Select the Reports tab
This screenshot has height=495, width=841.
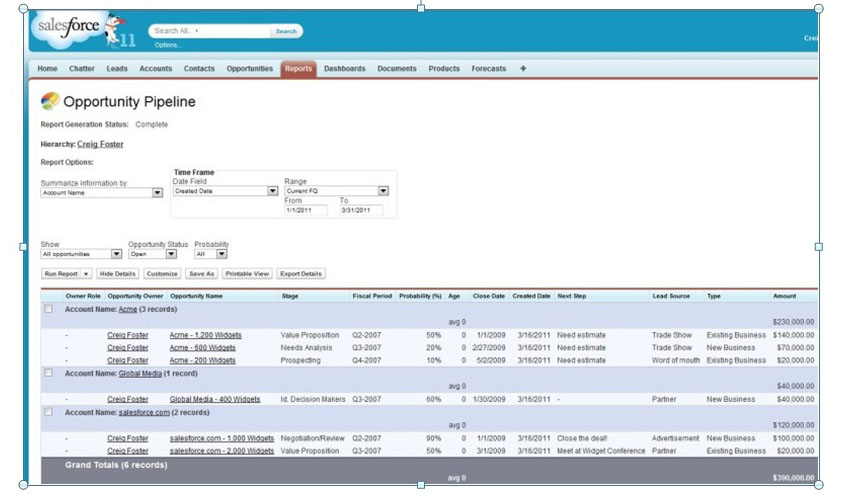(298, 69)
